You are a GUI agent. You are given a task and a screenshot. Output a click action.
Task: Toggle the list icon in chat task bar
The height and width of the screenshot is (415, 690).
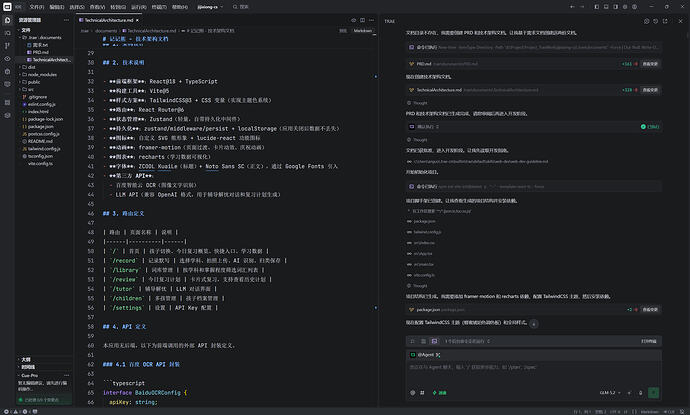pyautogui.click(x=423, y=341)
